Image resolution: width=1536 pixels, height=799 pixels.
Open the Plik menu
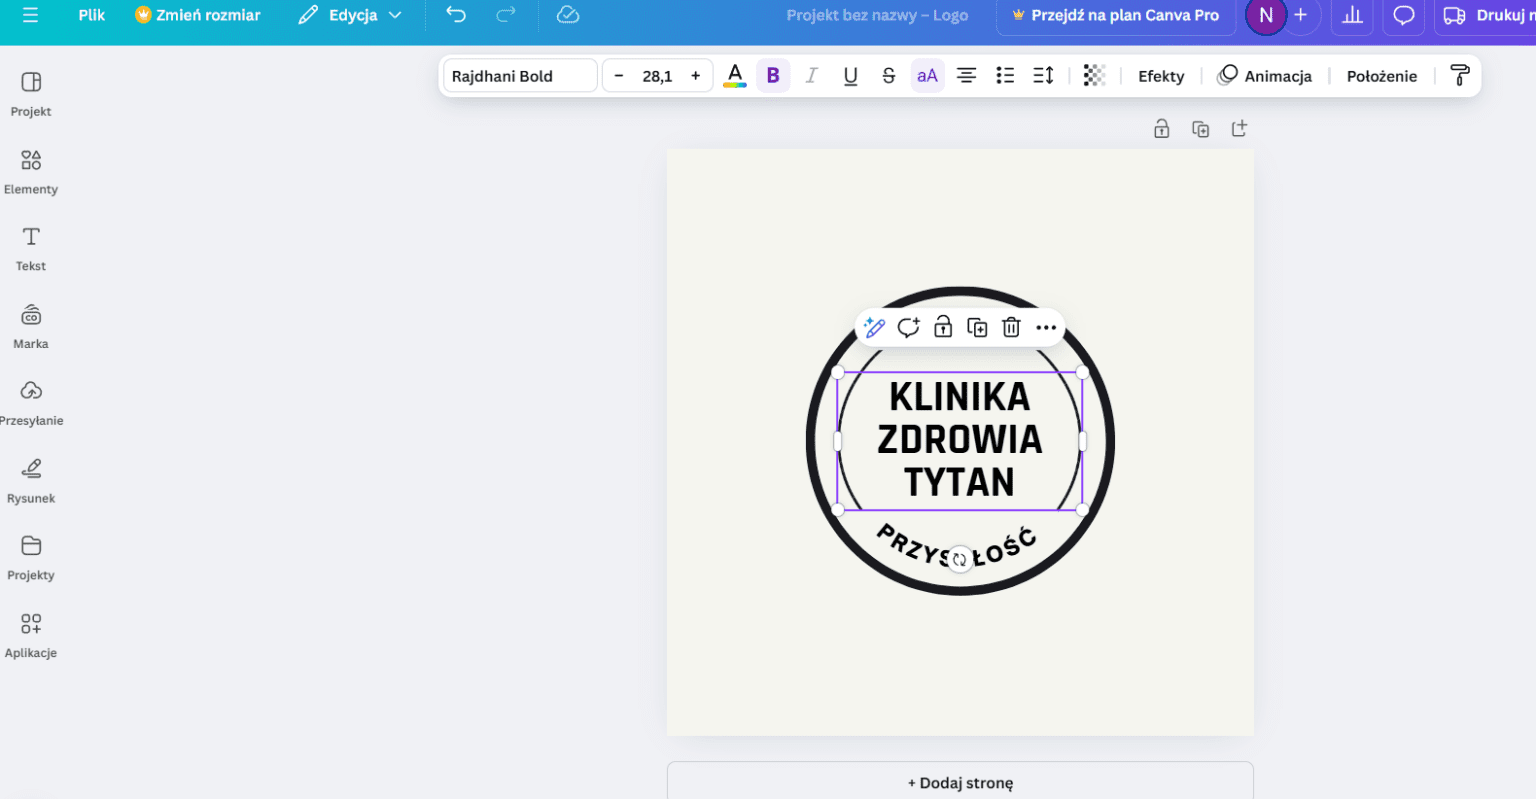point(90,15)
